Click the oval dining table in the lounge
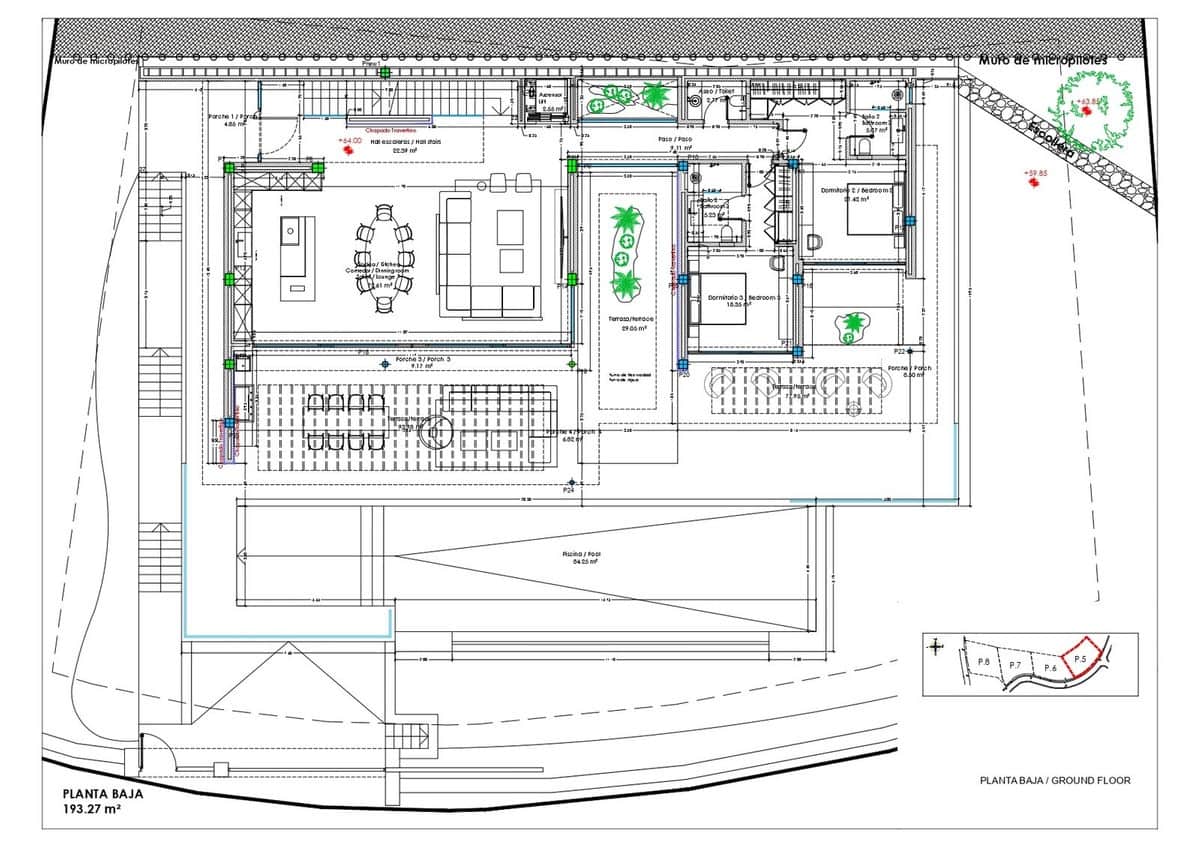The width and height of the screenshot is (1200, 848). coord(382,258)
